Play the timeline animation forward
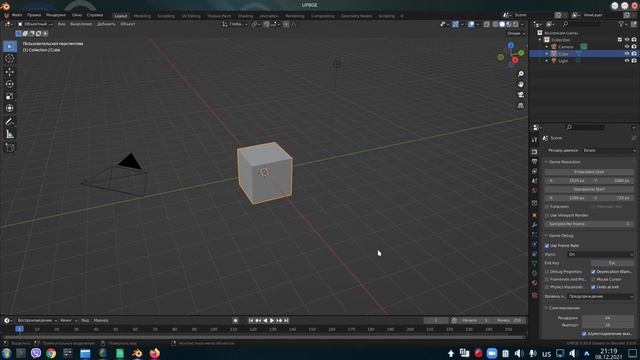The width and height of the screenshot is (640, 360). (272, 321)
